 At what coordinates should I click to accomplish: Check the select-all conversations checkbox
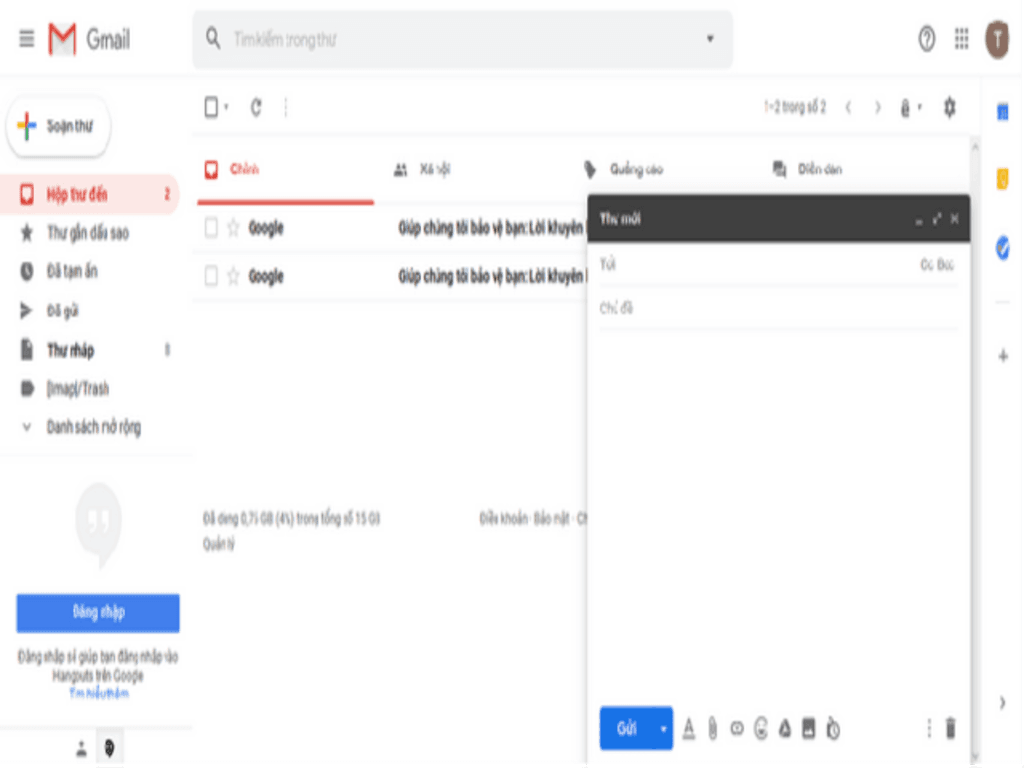pos(210,107)
